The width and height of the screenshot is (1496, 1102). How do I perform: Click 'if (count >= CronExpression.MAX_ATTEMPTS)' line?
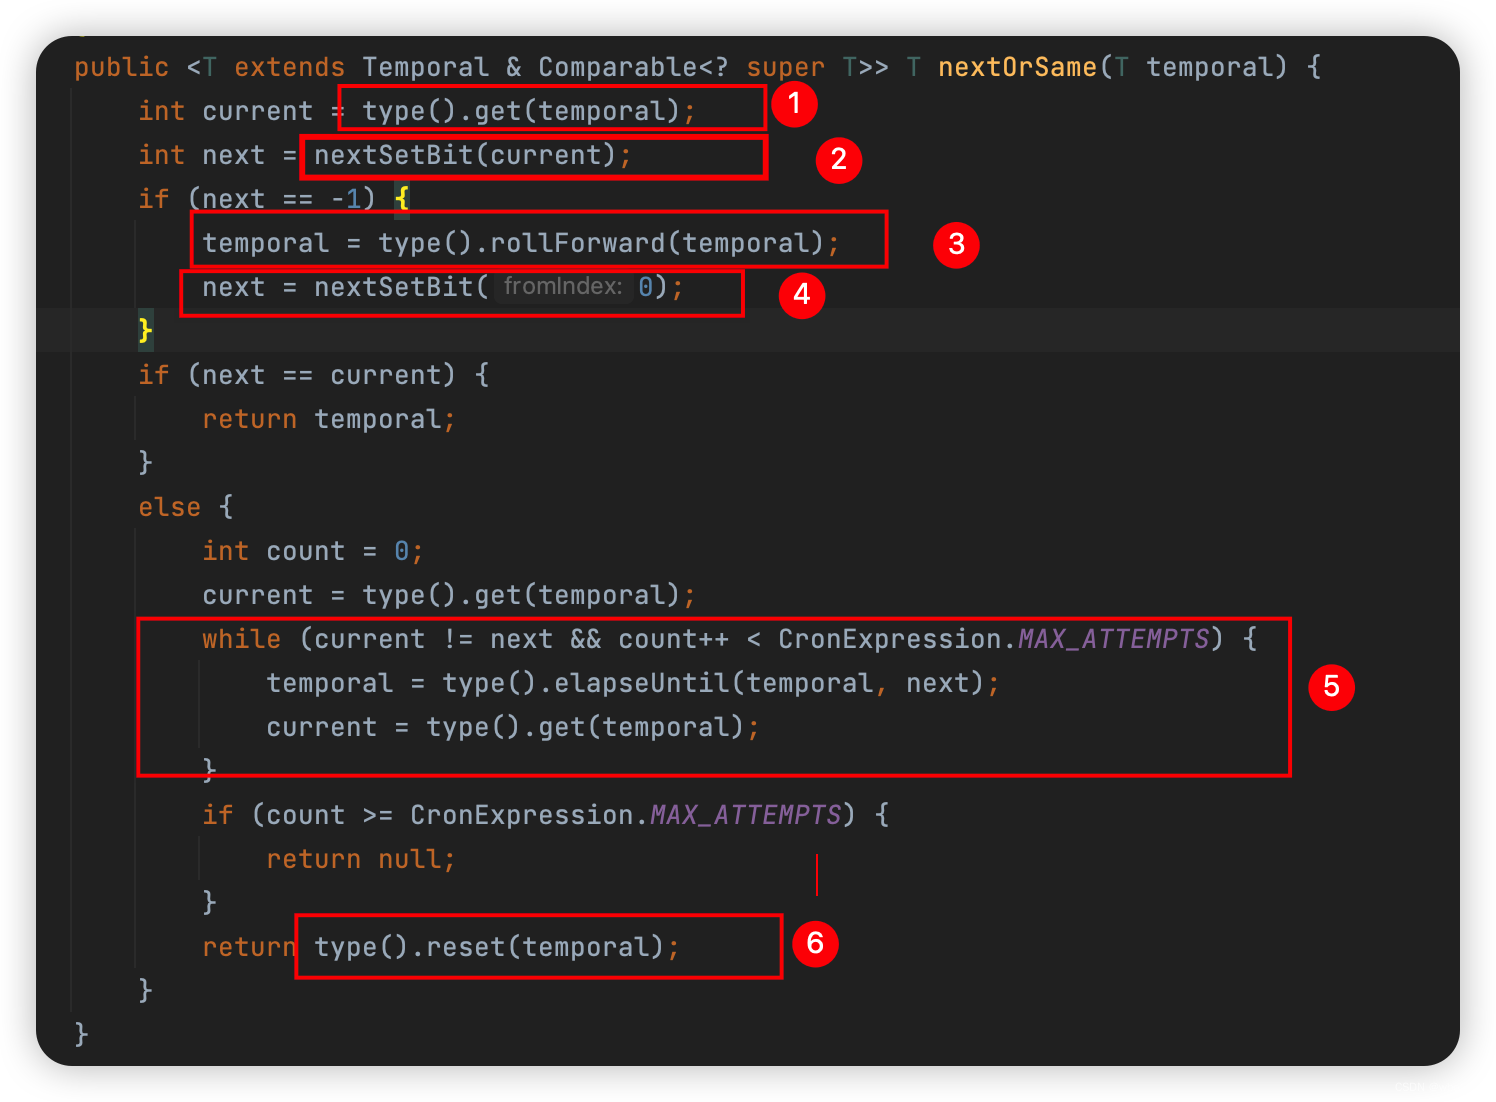546,815
